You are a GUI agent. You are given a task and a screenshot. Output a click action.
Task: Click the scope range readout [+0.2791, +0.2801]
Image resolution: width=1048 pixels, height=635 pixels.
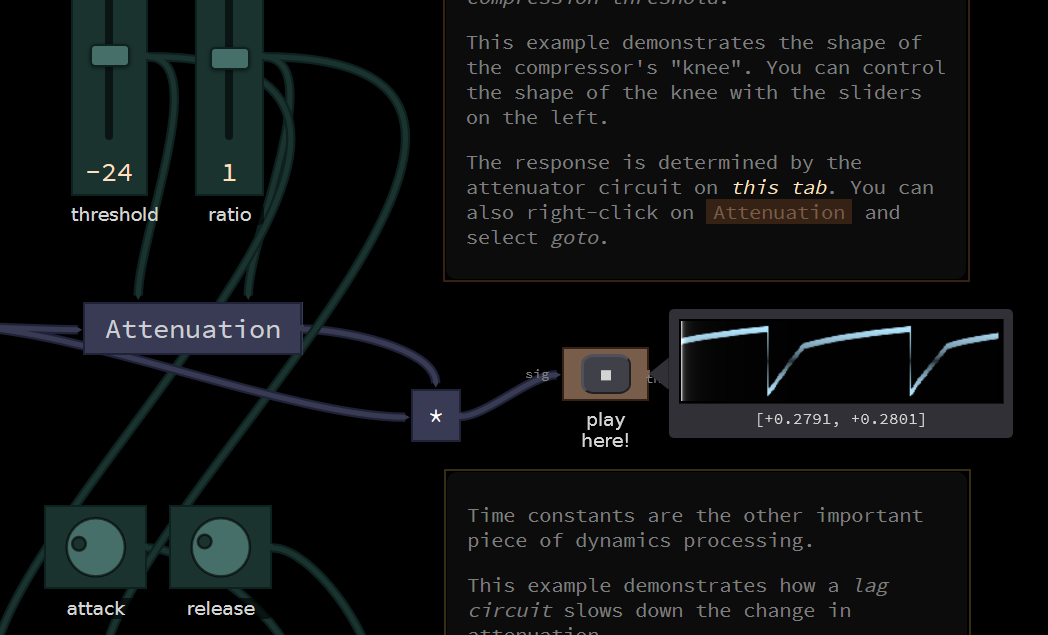pyautogui.click(x=841, y=419)
